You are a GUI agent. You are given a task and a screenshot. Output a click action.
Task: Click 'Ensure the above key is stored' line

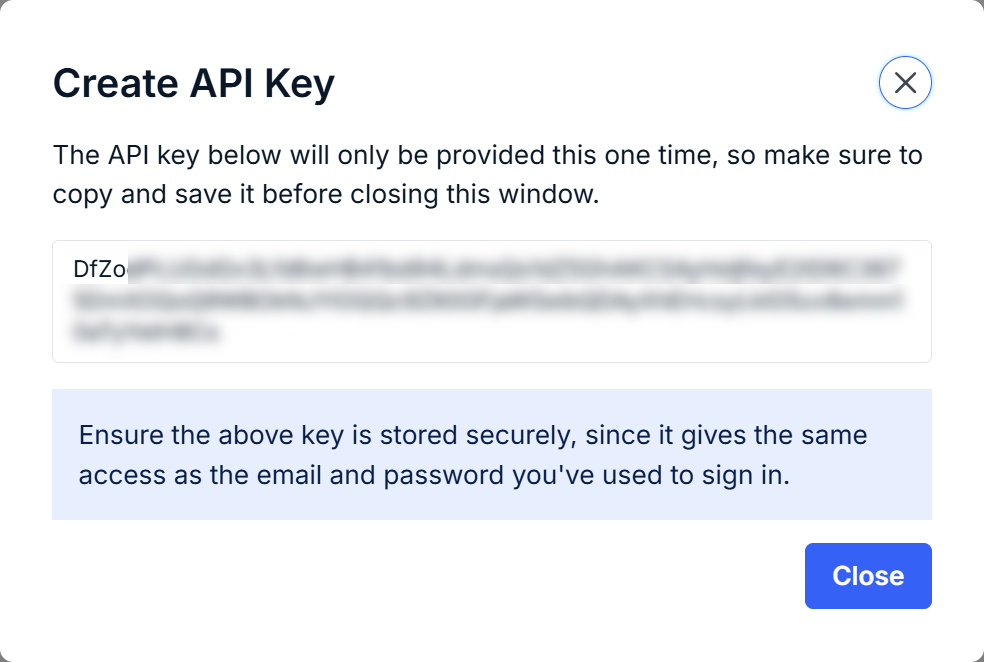[x=473, y=435]
